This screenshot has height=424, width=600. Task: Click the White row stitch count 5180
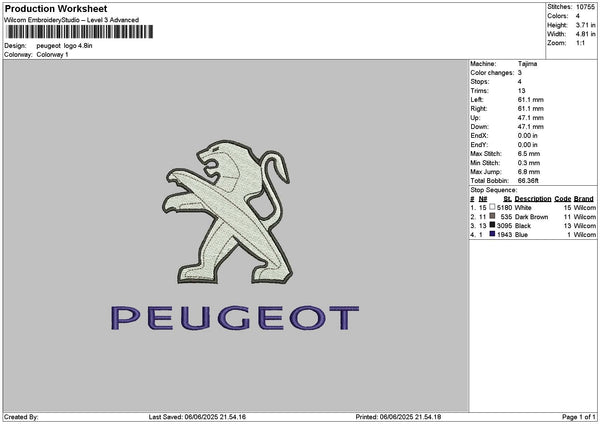click(x=504, y=207)
